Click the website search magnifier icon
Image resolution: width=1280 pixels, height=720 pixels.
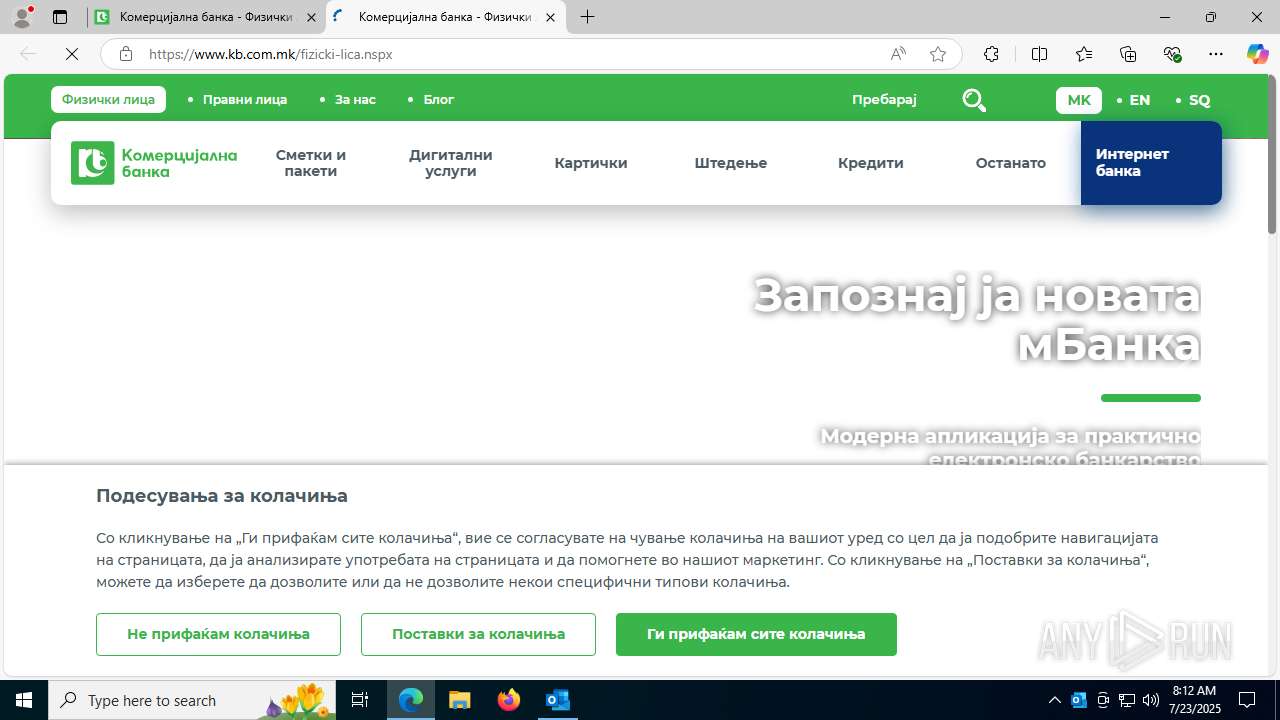[x=974, y=100]
